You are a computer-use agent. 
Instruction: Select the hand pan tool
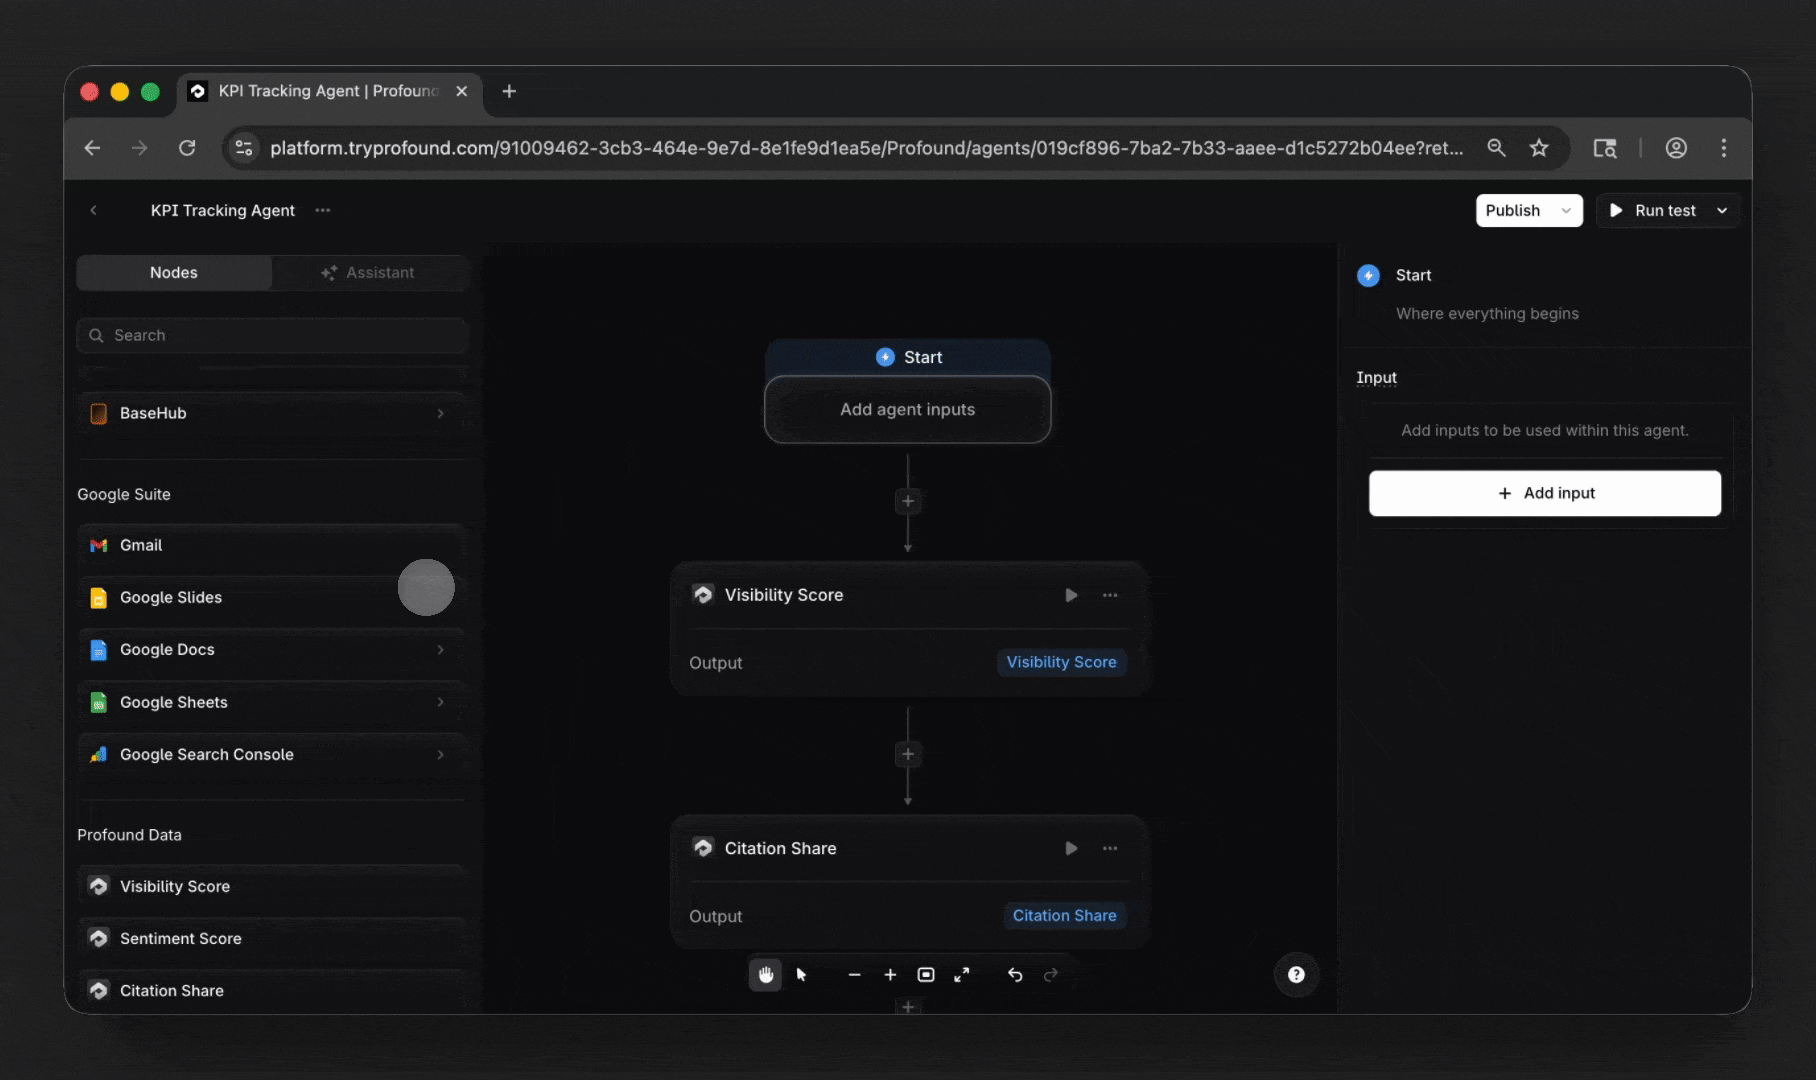pyautogui.click(x=765, y=975)
